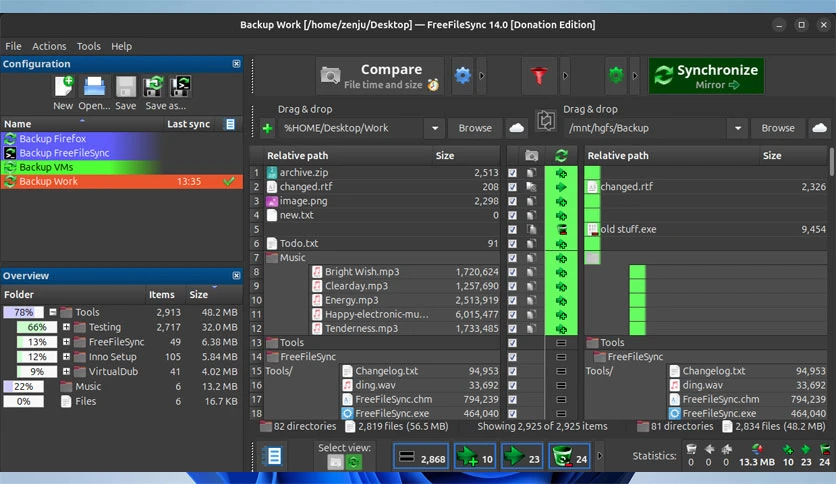Viewport: 836px width, 484px height.
Task: Collapse the Tools folder in Overview
Action: [x=53, y=312]
